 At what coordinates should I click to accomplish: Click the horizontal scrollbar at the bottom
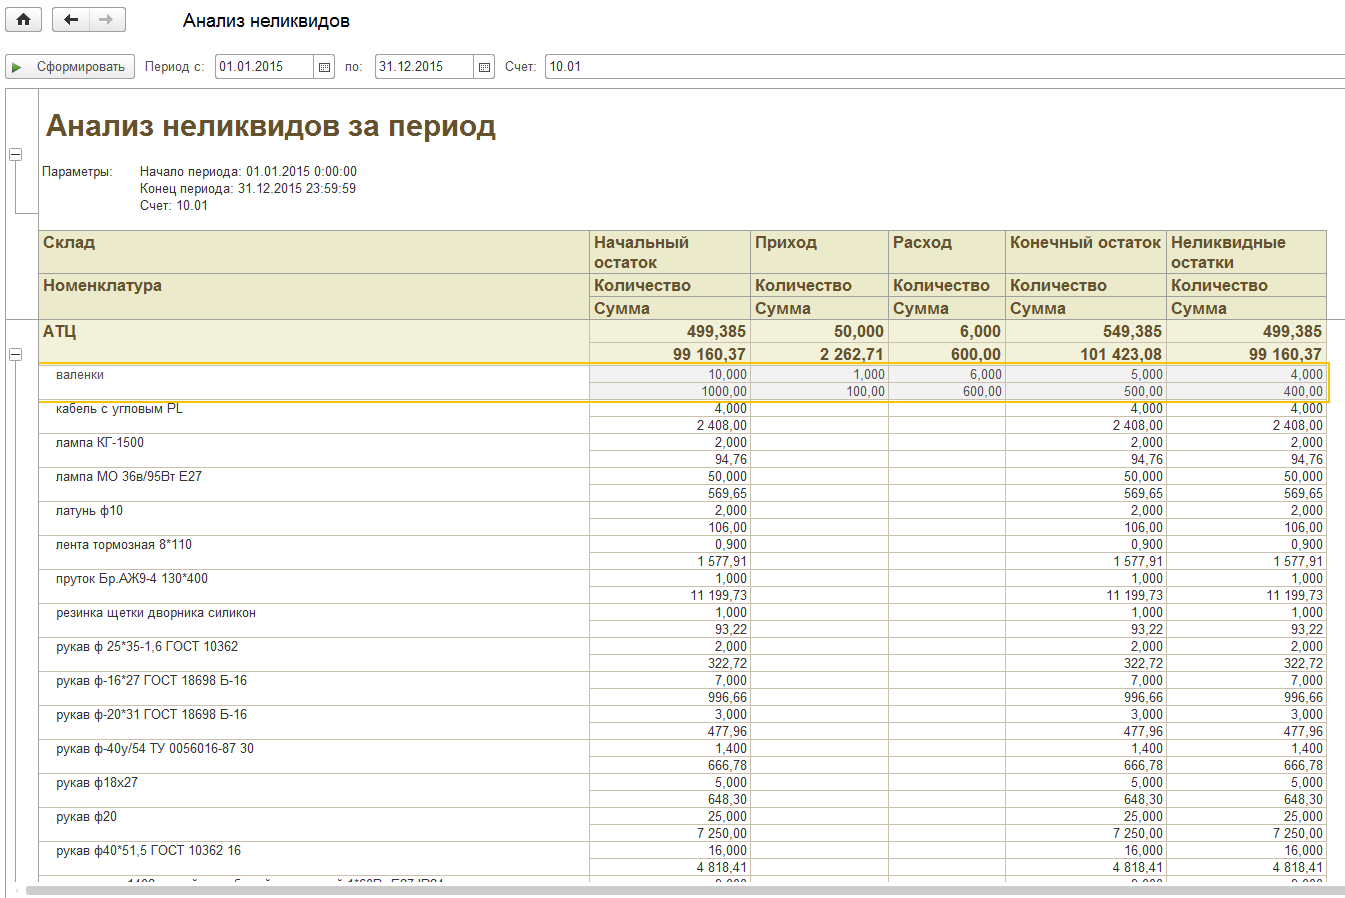click(685, 889)
